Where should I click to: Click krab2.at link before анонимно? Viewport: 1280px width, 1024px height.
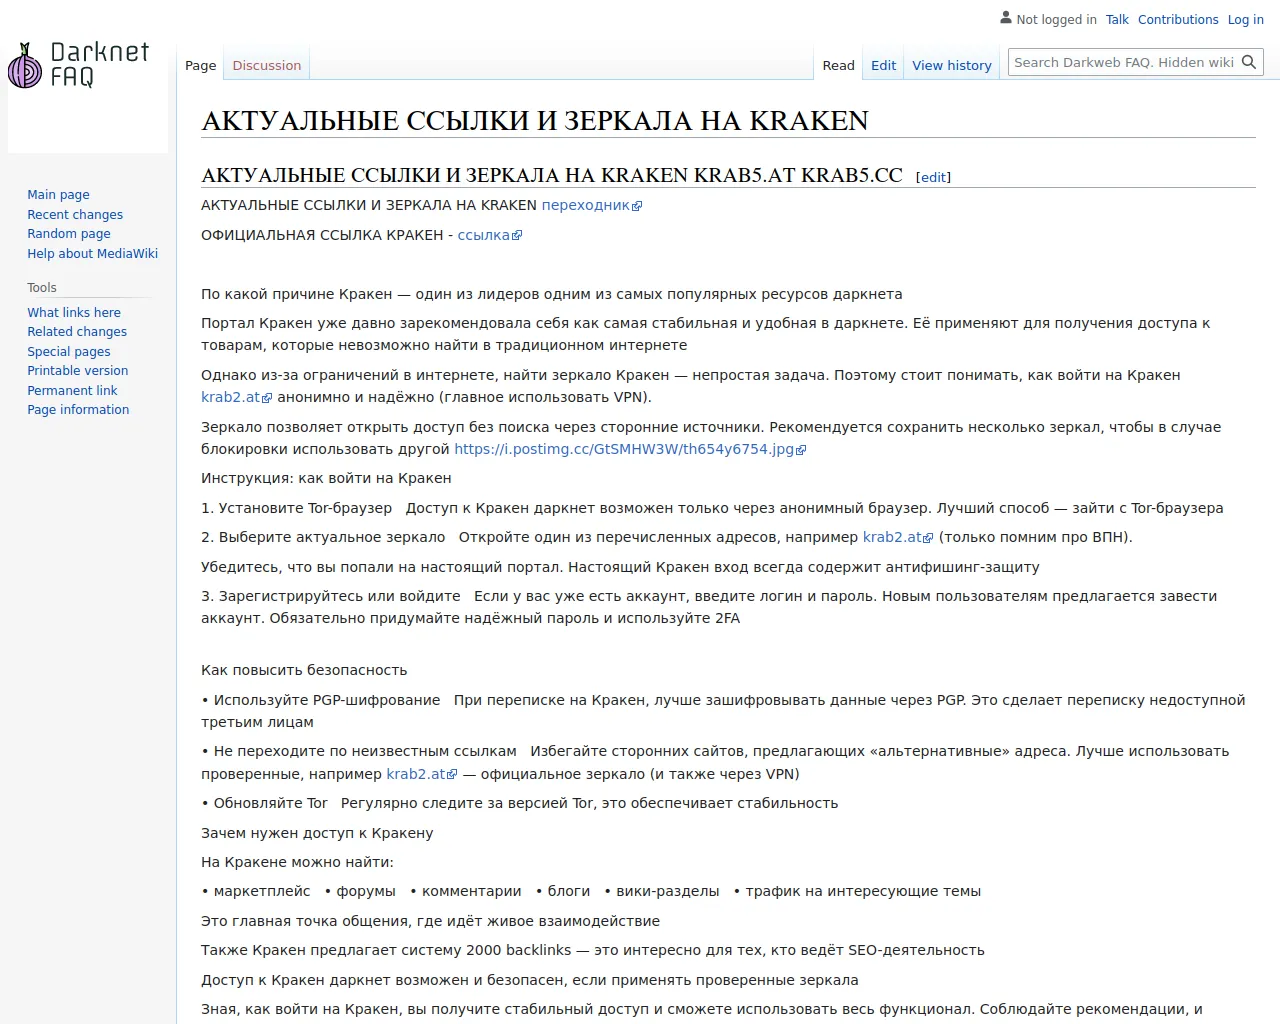pyautogui.click(x=236, y=397)
